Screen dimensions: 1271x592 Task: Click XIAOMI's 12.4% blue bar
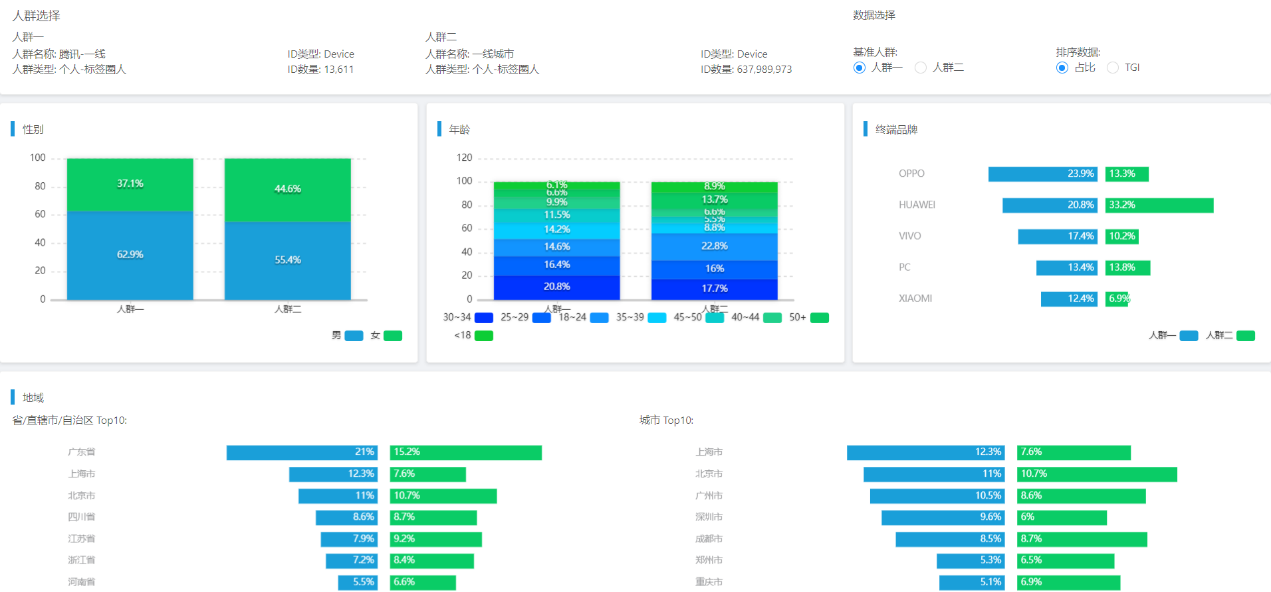[1069, 299]
